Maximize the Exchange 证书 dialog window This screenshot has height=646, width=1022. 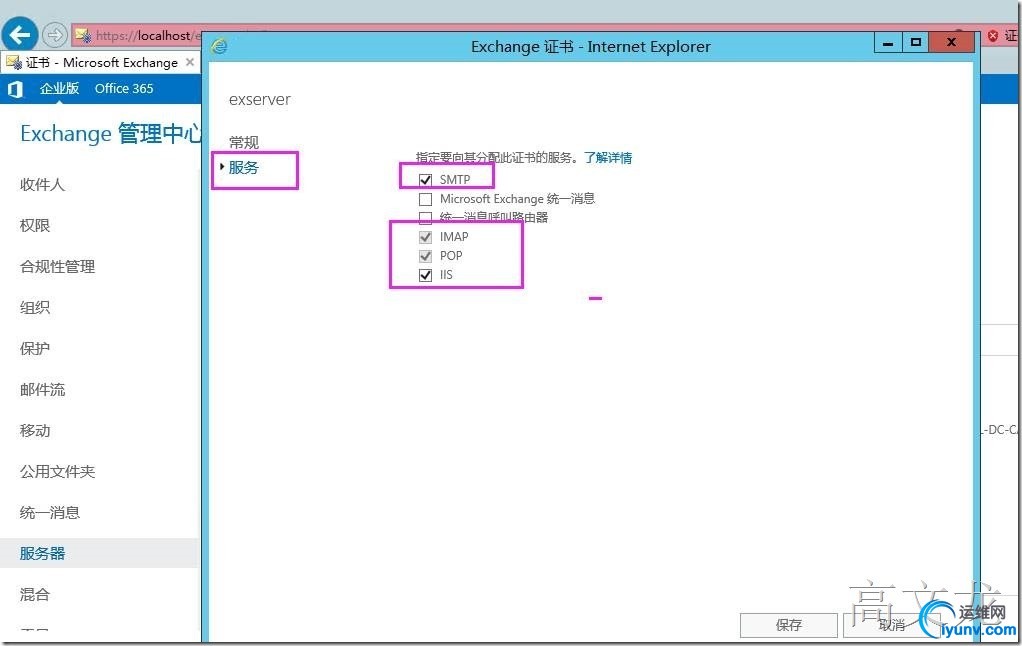916,43
